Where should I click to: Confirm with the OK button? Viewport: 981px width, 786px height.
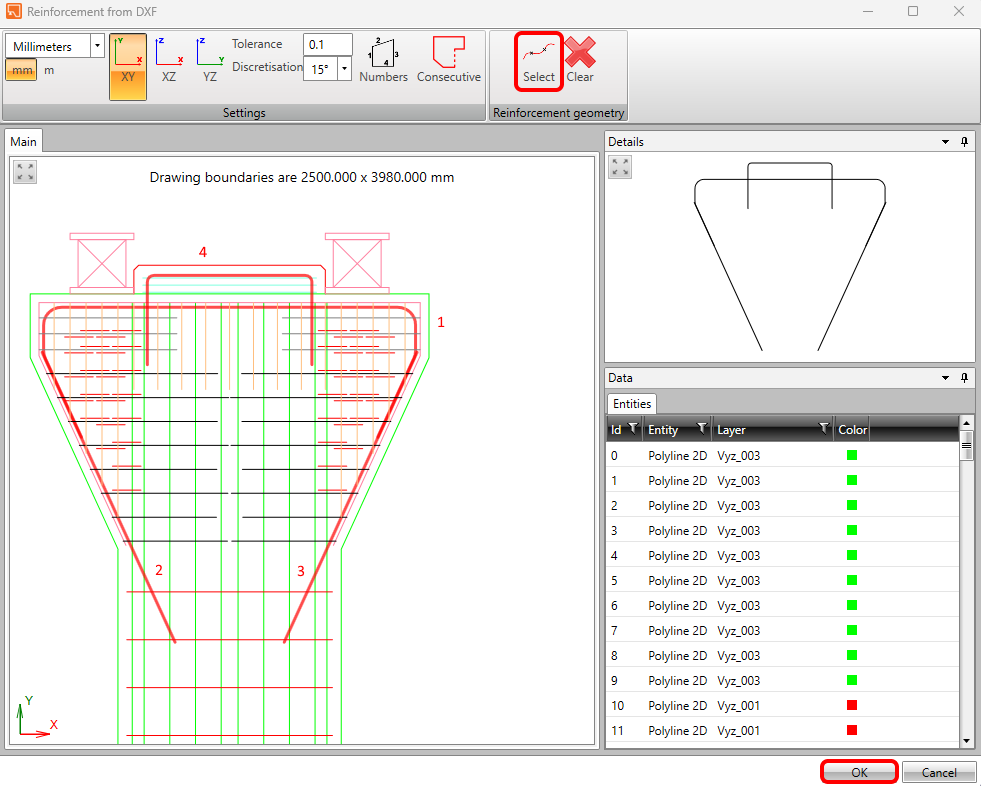[859, 772]
